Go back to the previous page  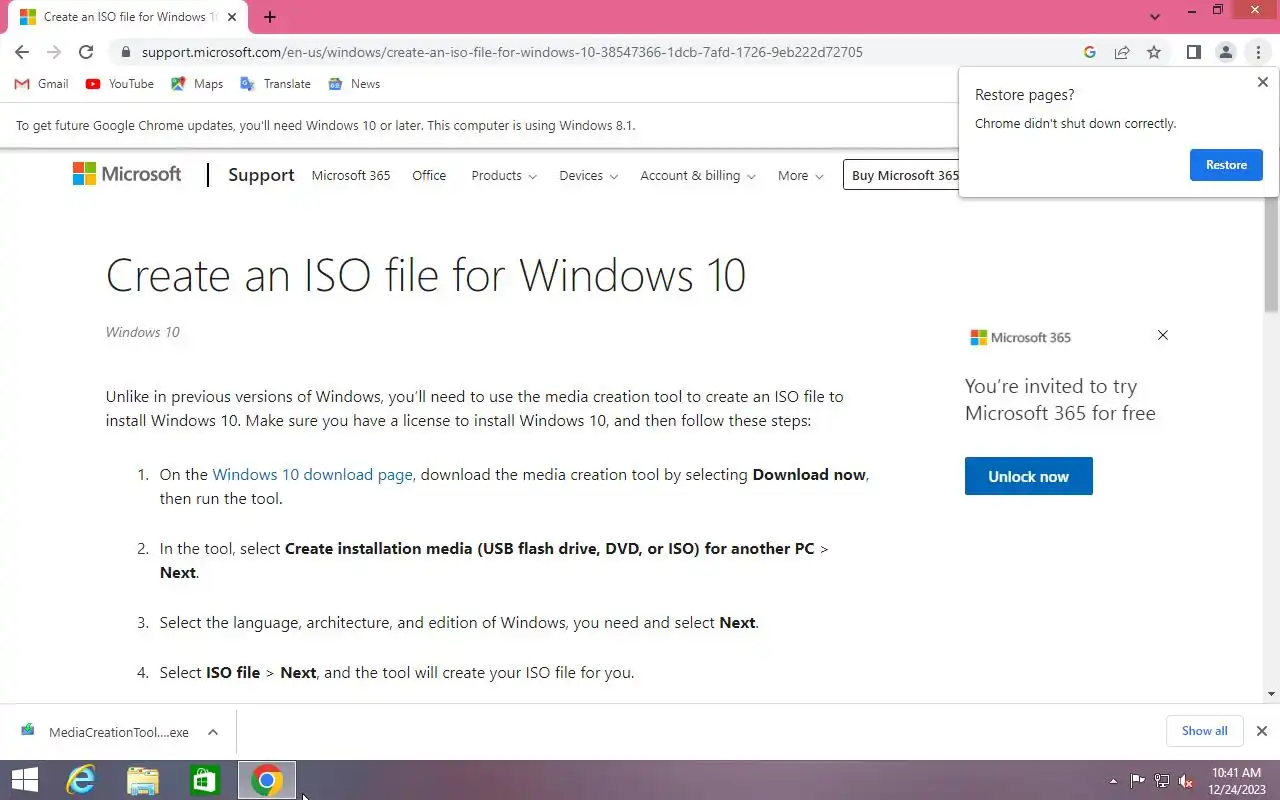pyautogui.click(x=22, y=52)
